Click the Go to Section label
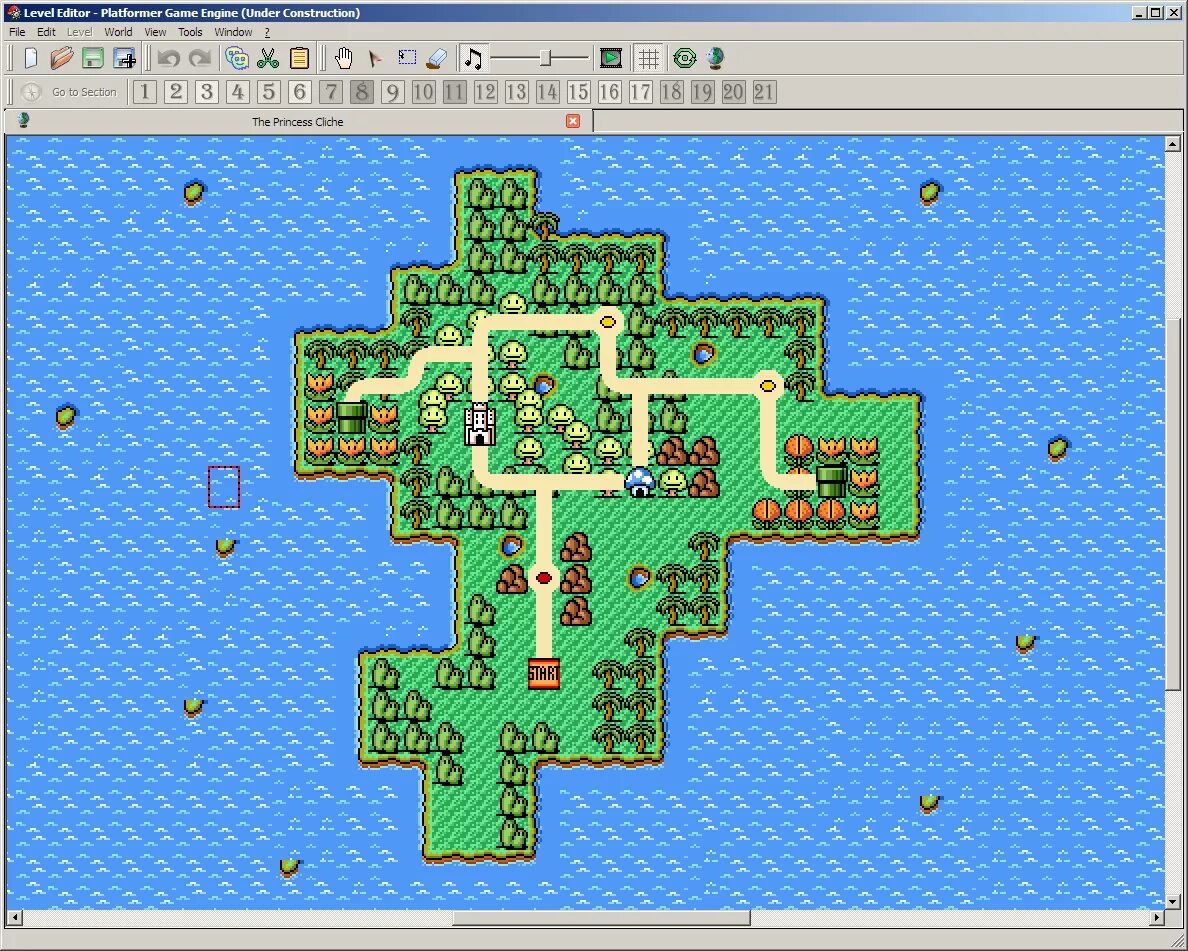Viewport: 1188px width, 951px height. pos(84,92)
